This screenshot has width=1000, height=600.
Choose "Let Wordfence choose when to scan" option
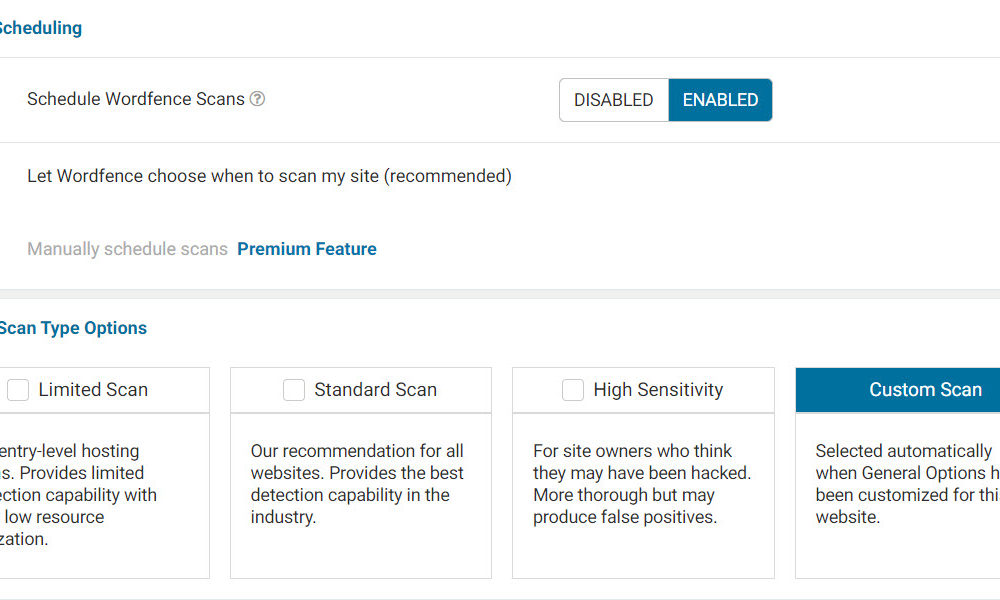pos(269,176)
